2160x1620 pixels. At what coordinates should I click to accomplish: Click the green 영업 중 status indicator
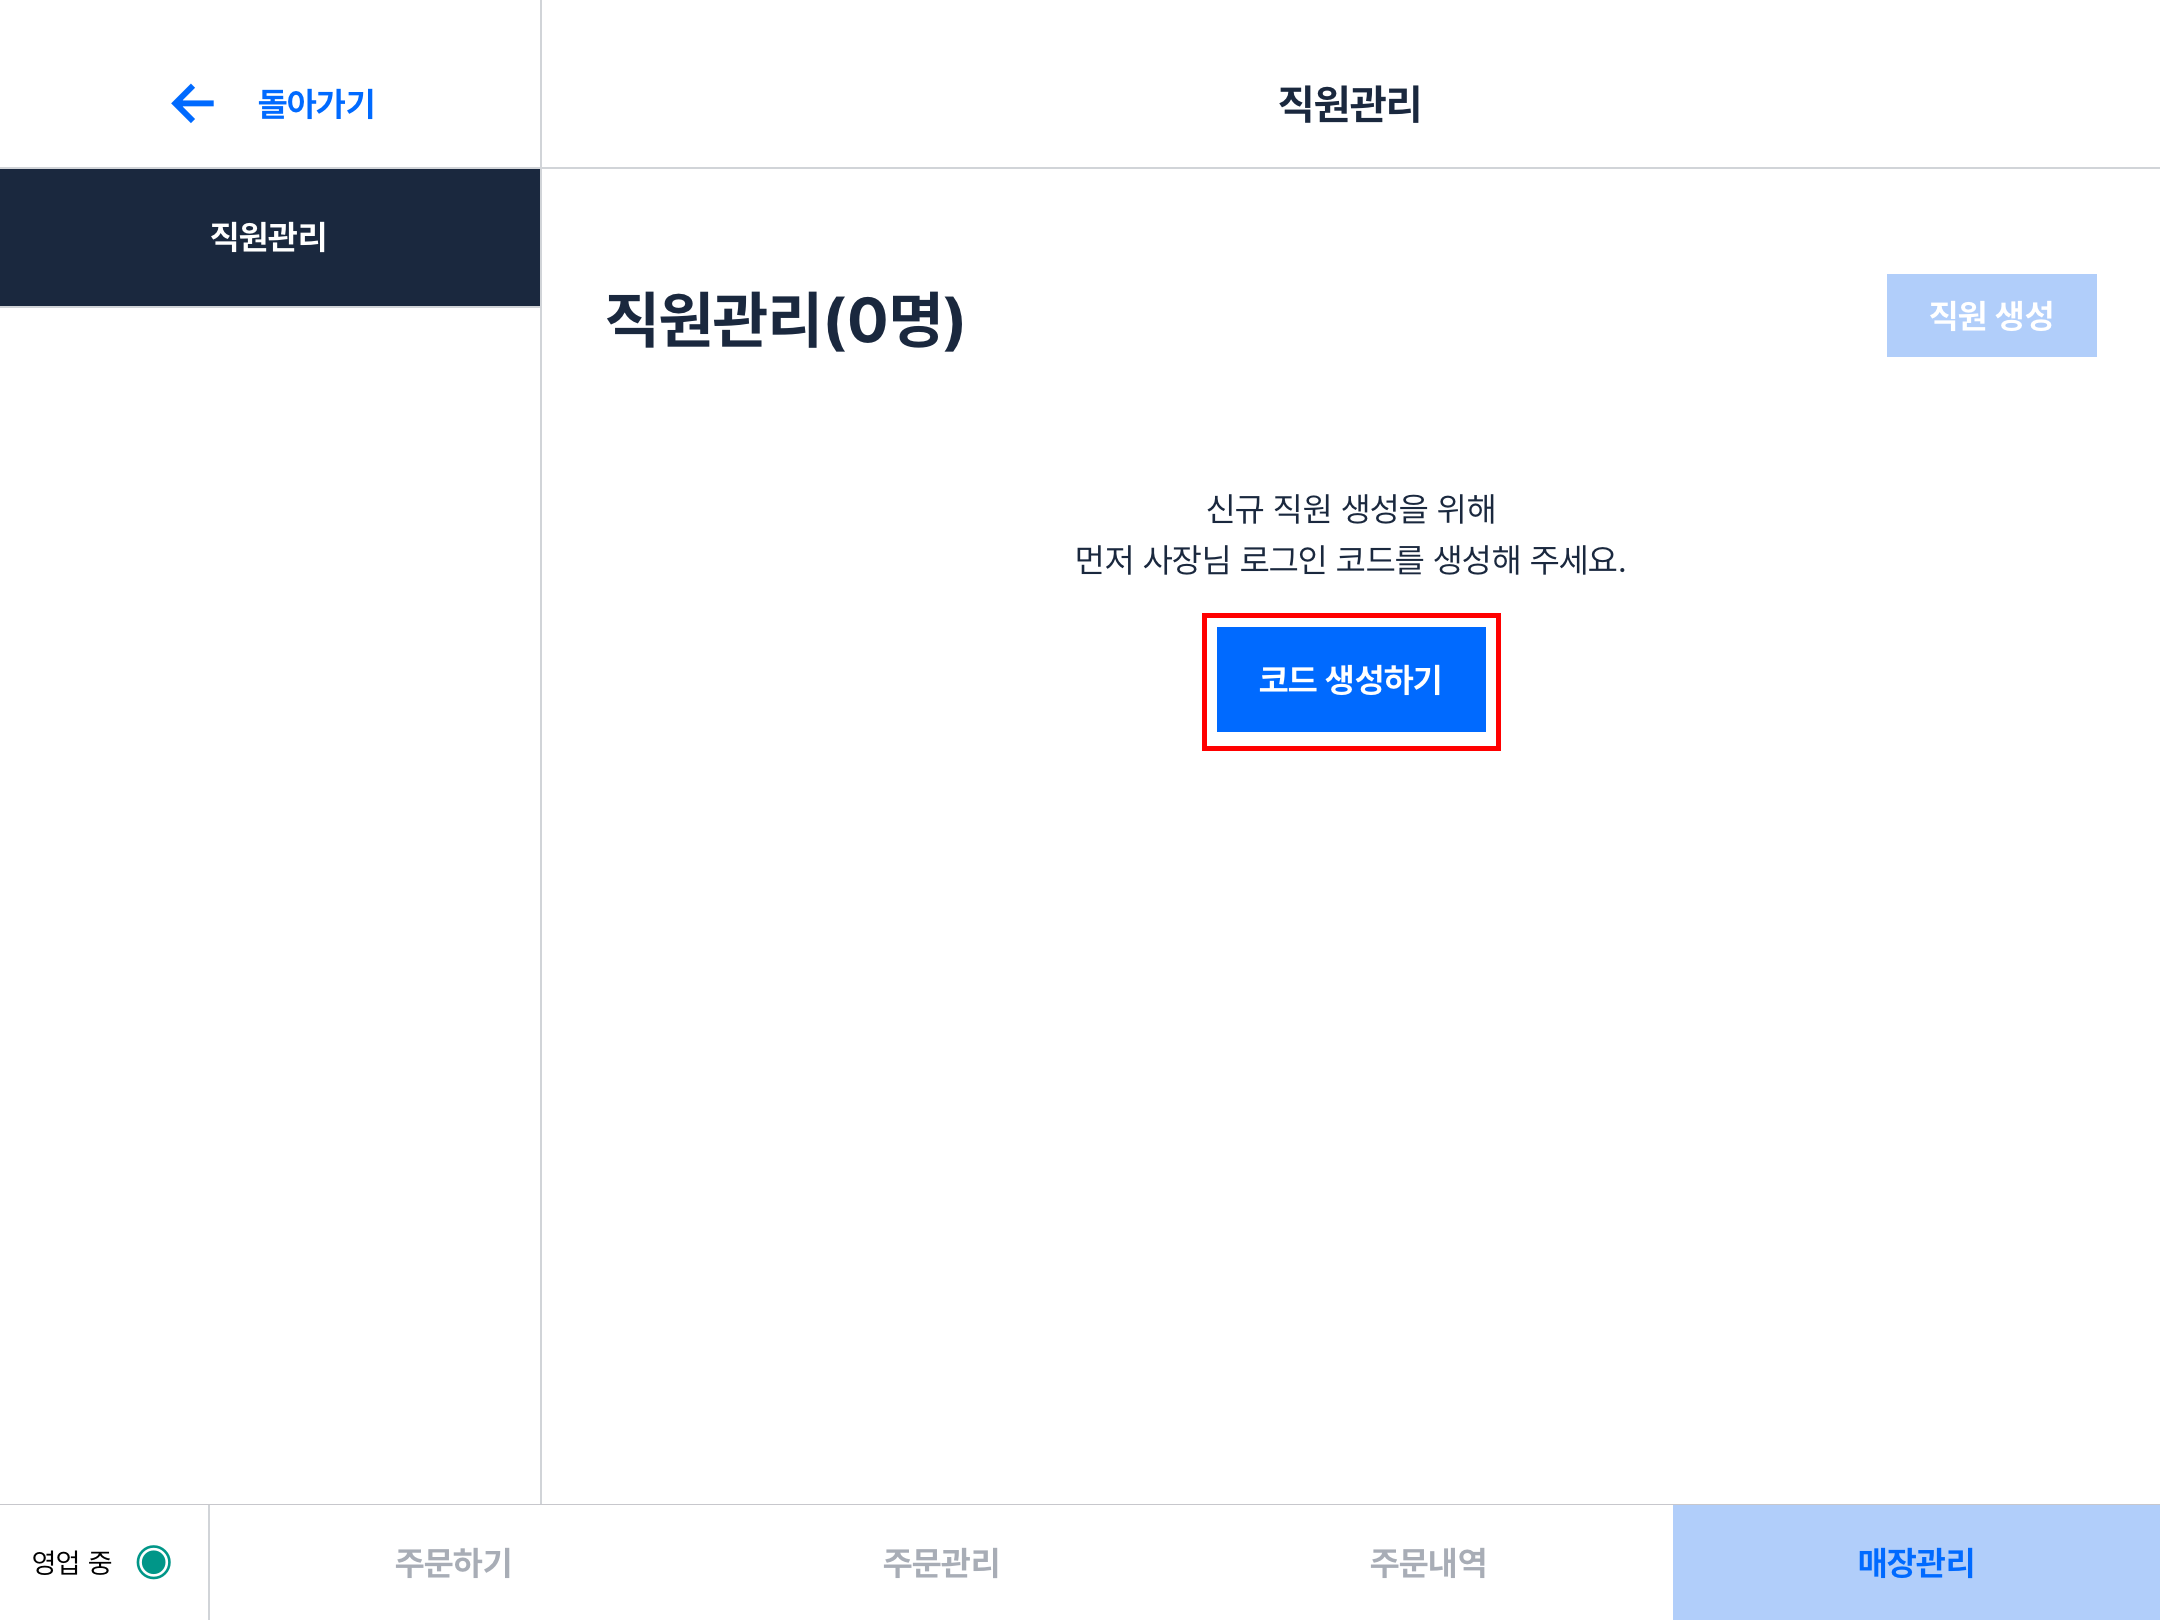pyautogui.click(x=154, y=1561)
